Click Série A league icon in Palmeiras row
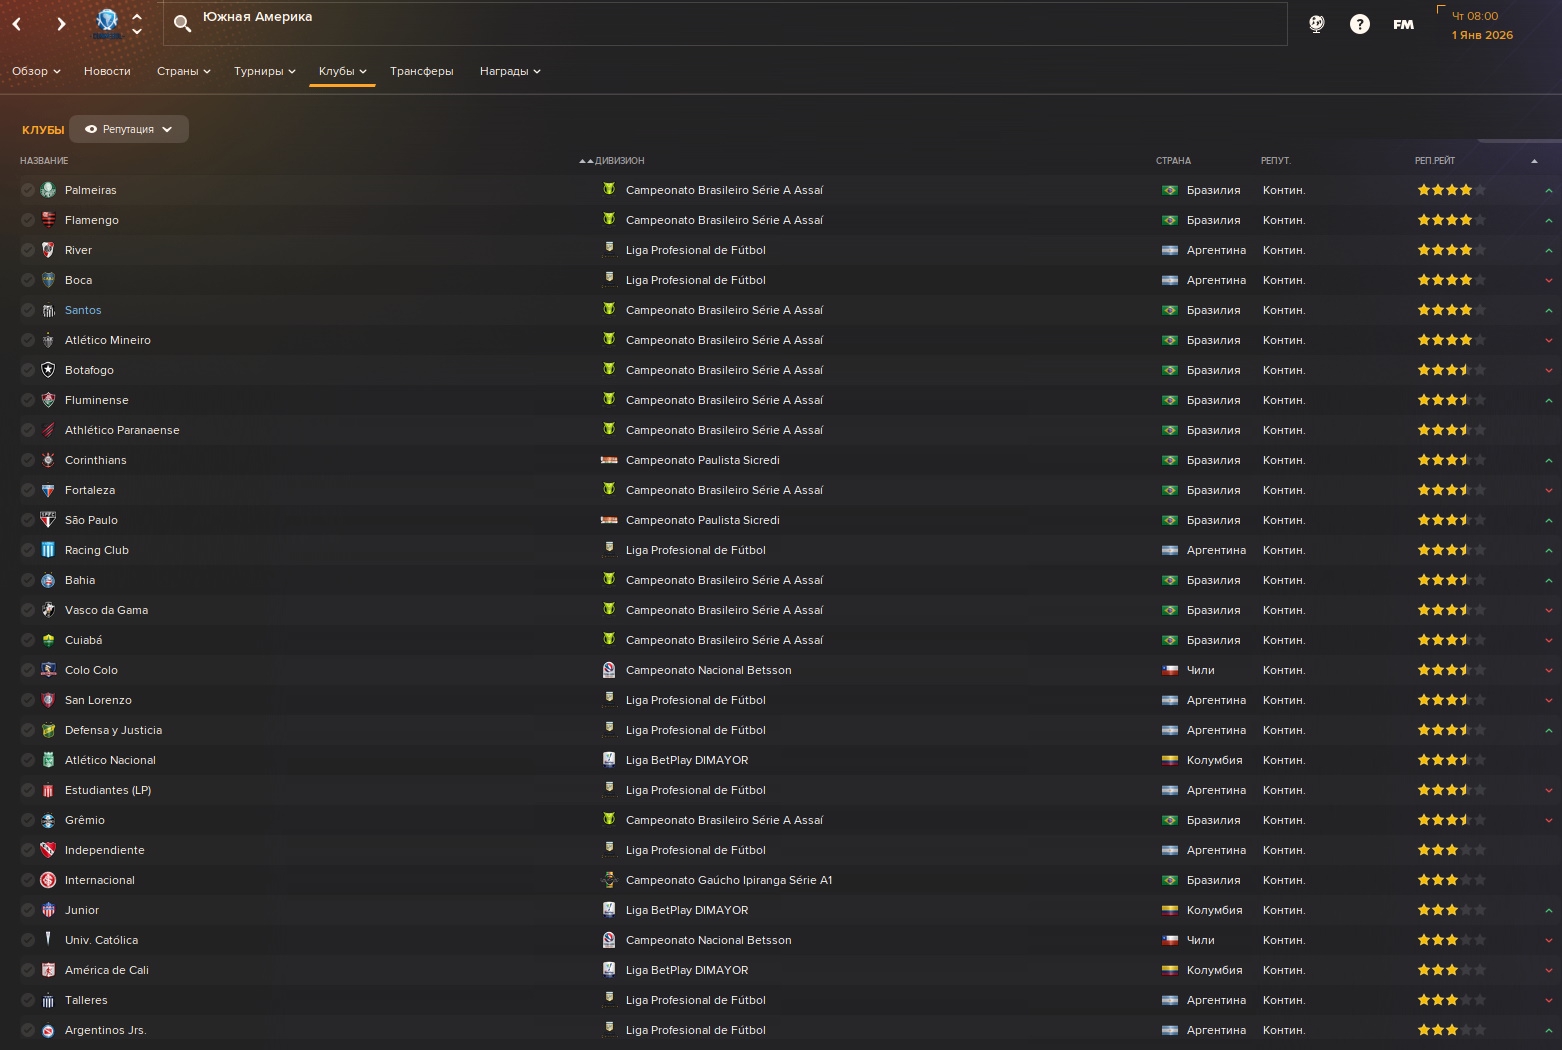This screenshot has height=1050, width=1562. pyautogui.click(x=609, y=189)
